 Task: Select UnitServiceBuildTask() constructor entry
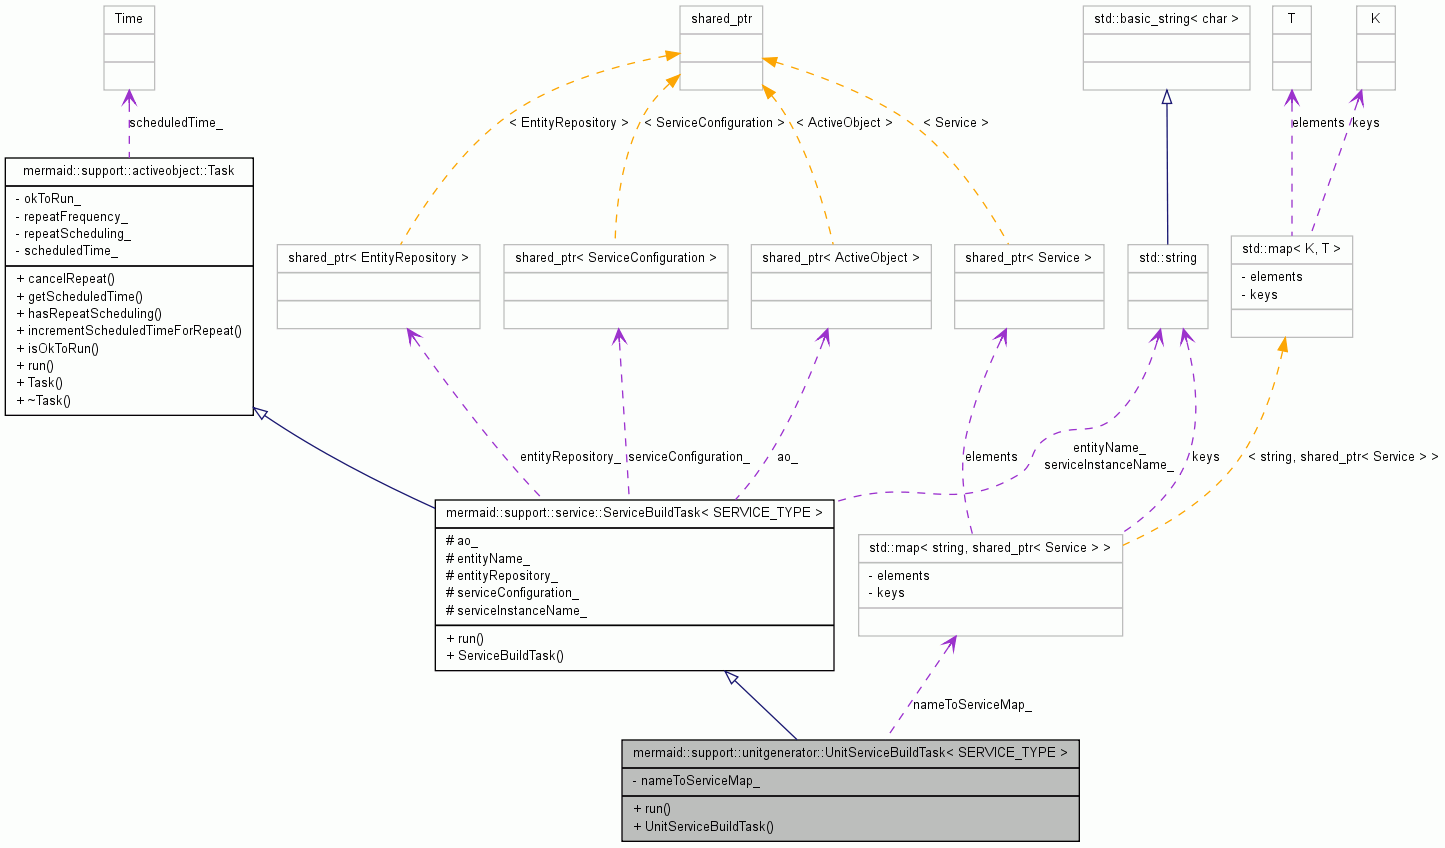(704, 826)
